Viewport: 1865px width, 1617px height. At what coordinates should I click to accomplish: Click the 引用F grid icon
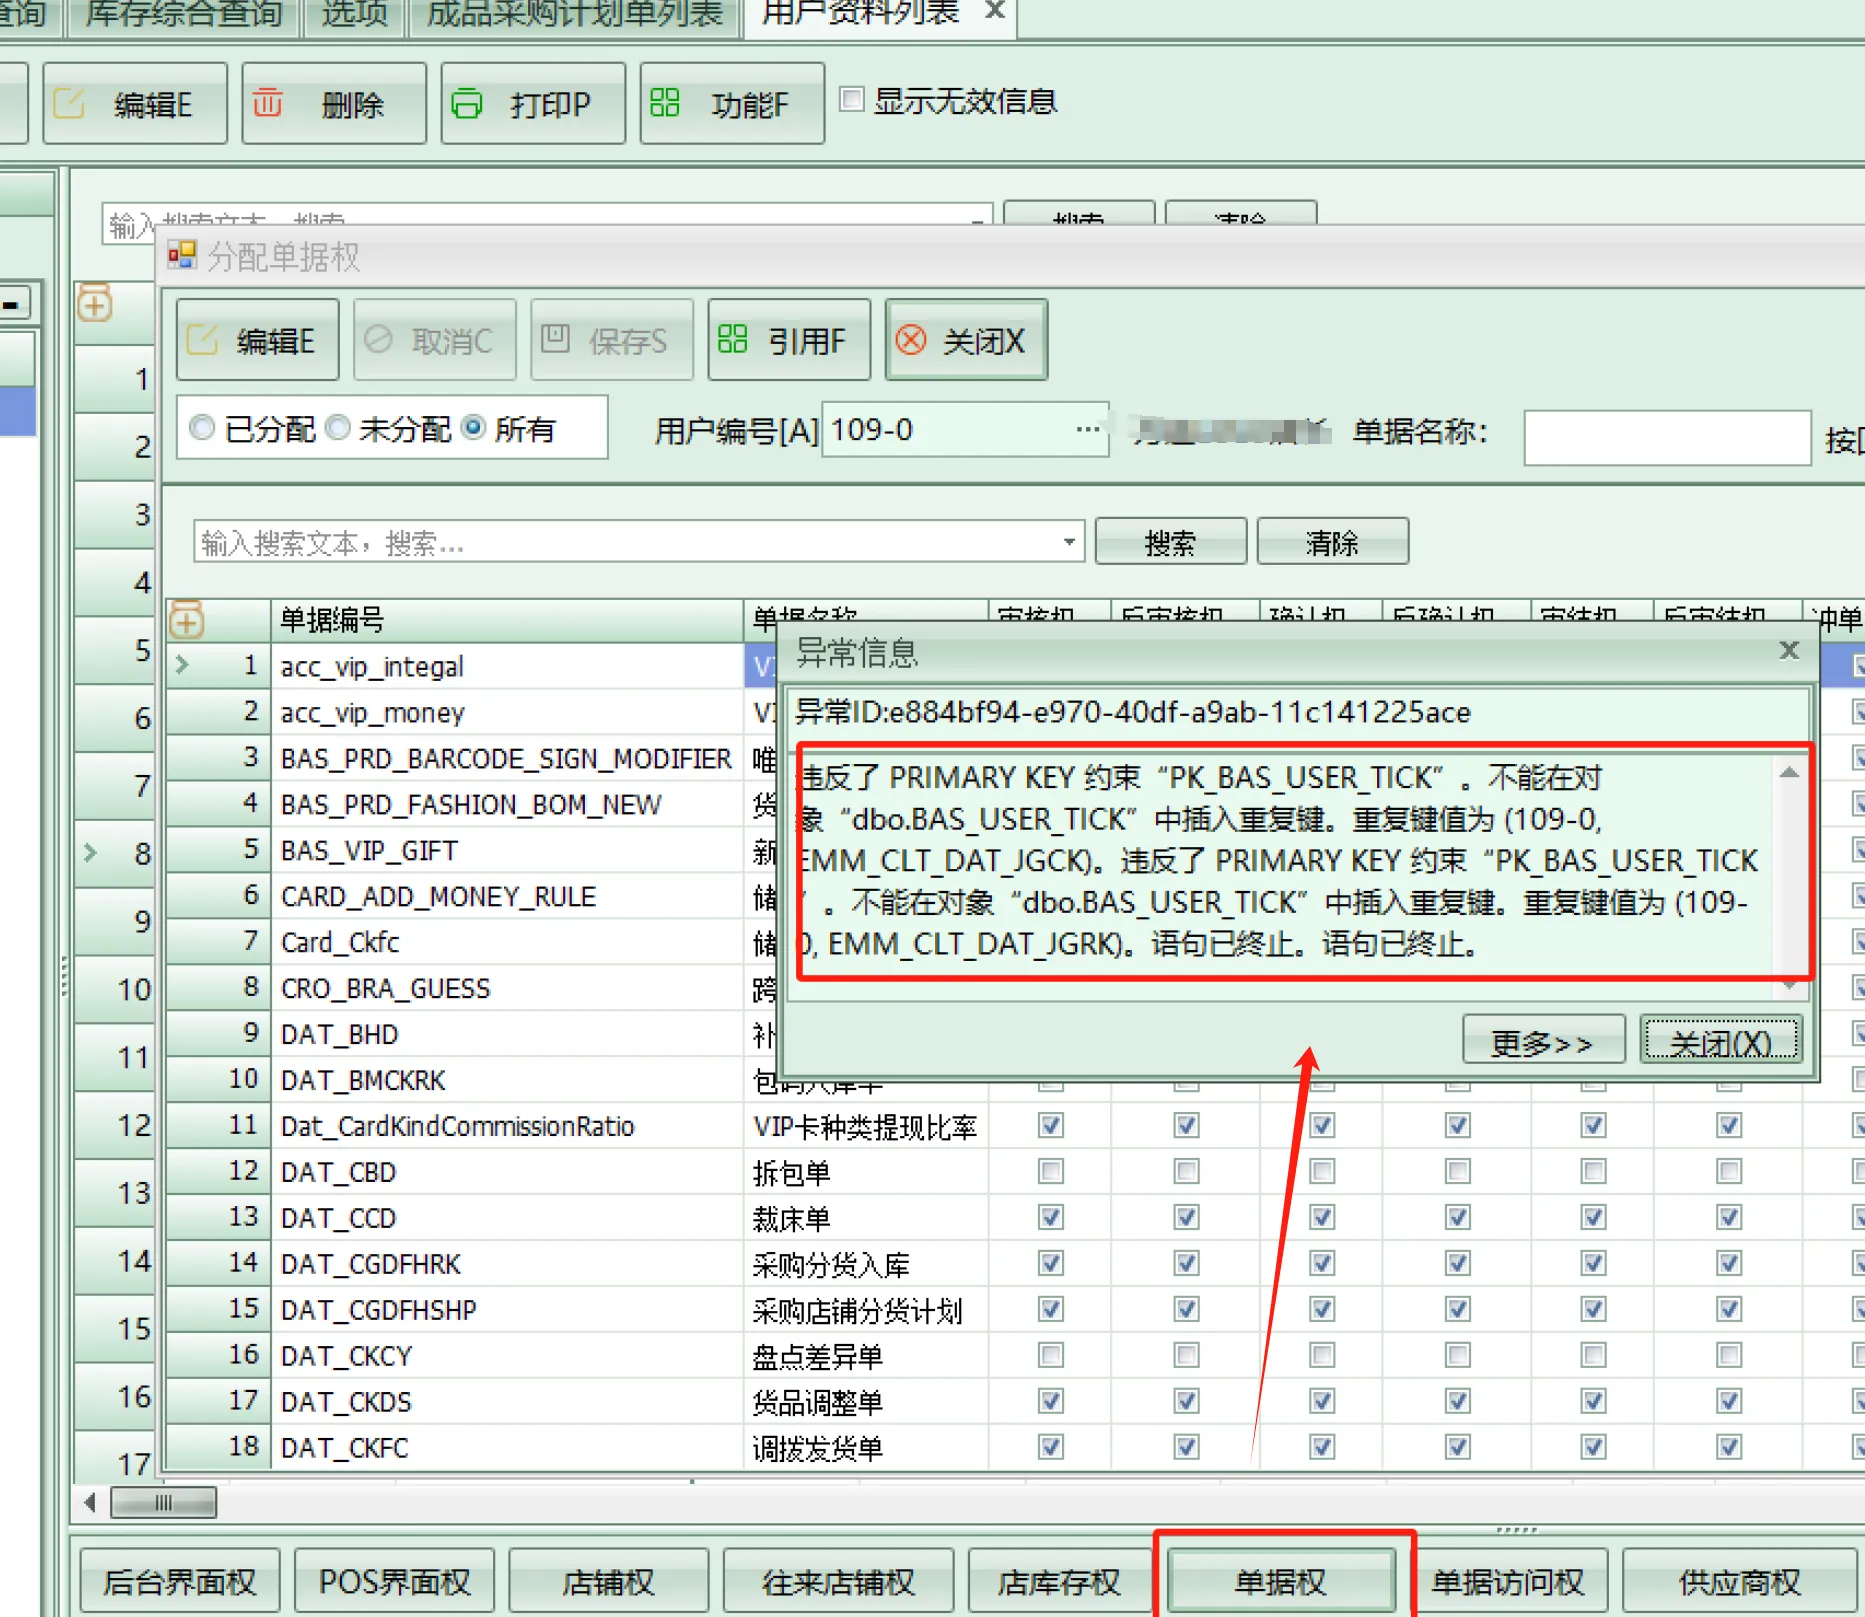tap(732, 339)
